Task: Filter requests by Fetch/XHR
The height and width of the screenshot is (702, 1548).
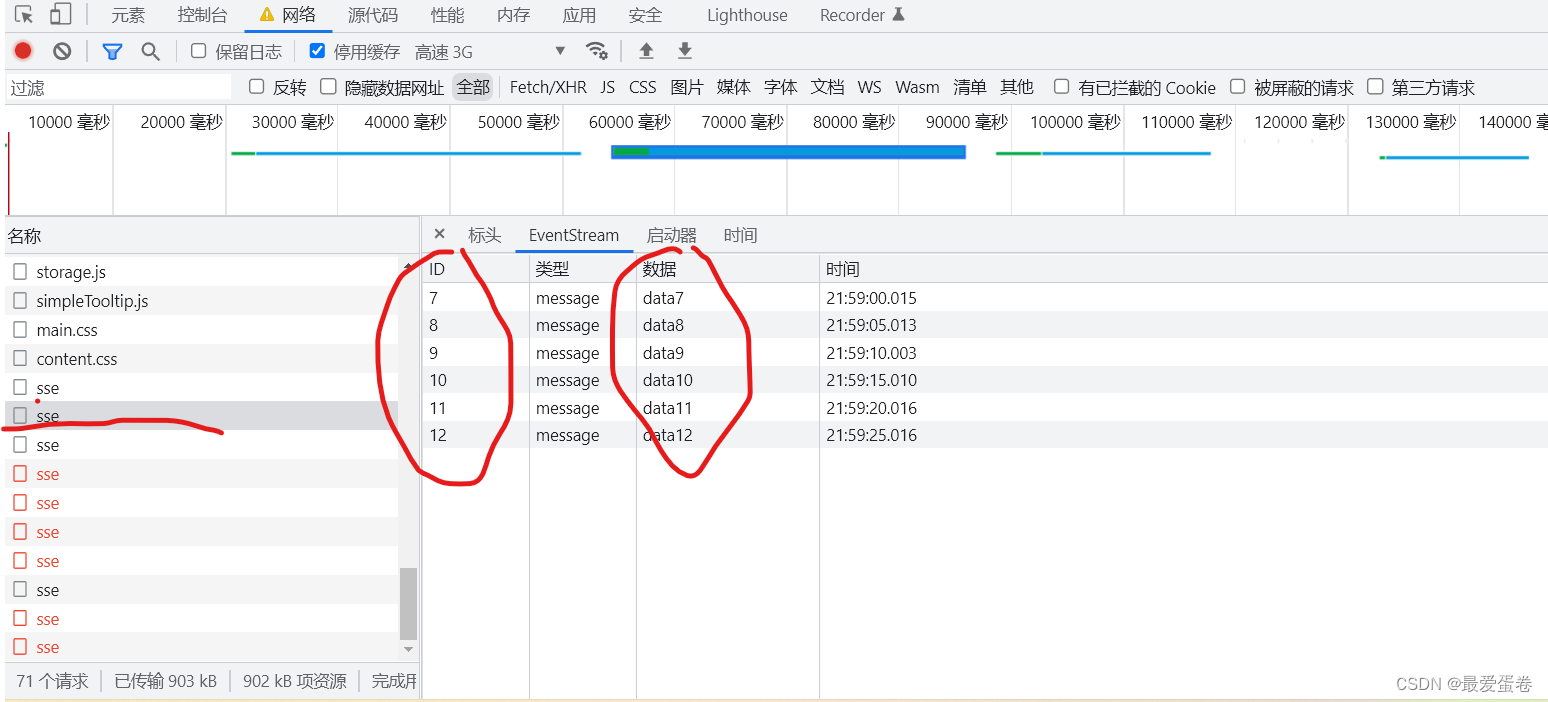Action: [x=548, y=87]
